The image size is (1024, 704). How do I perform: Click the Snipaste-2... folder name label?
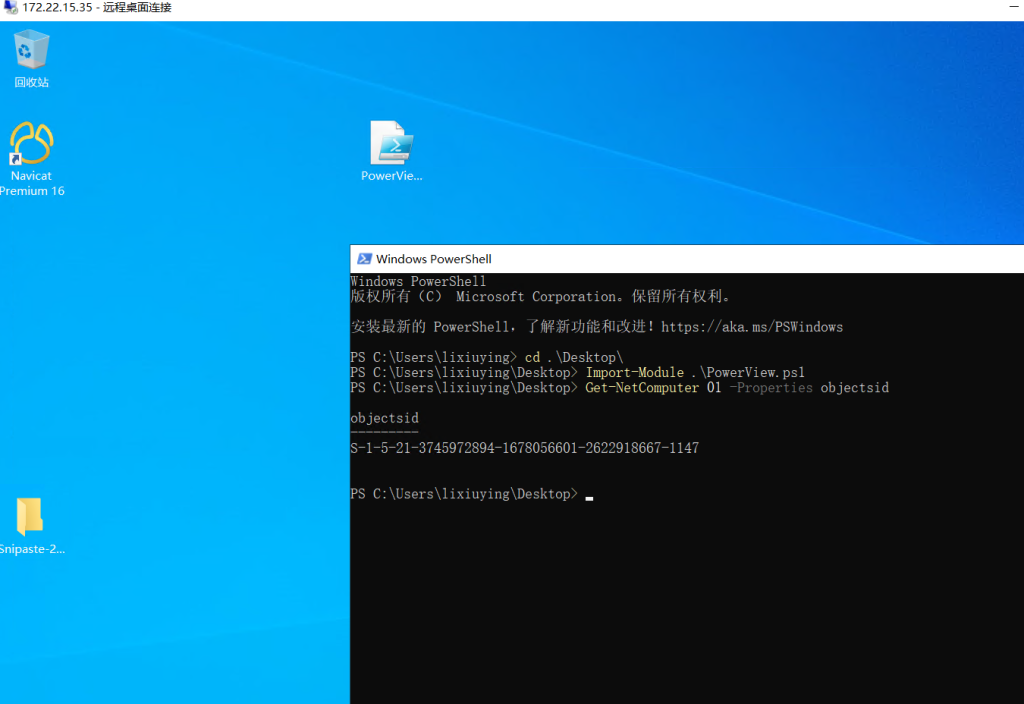pyautogui.click(x=31, y=549)
